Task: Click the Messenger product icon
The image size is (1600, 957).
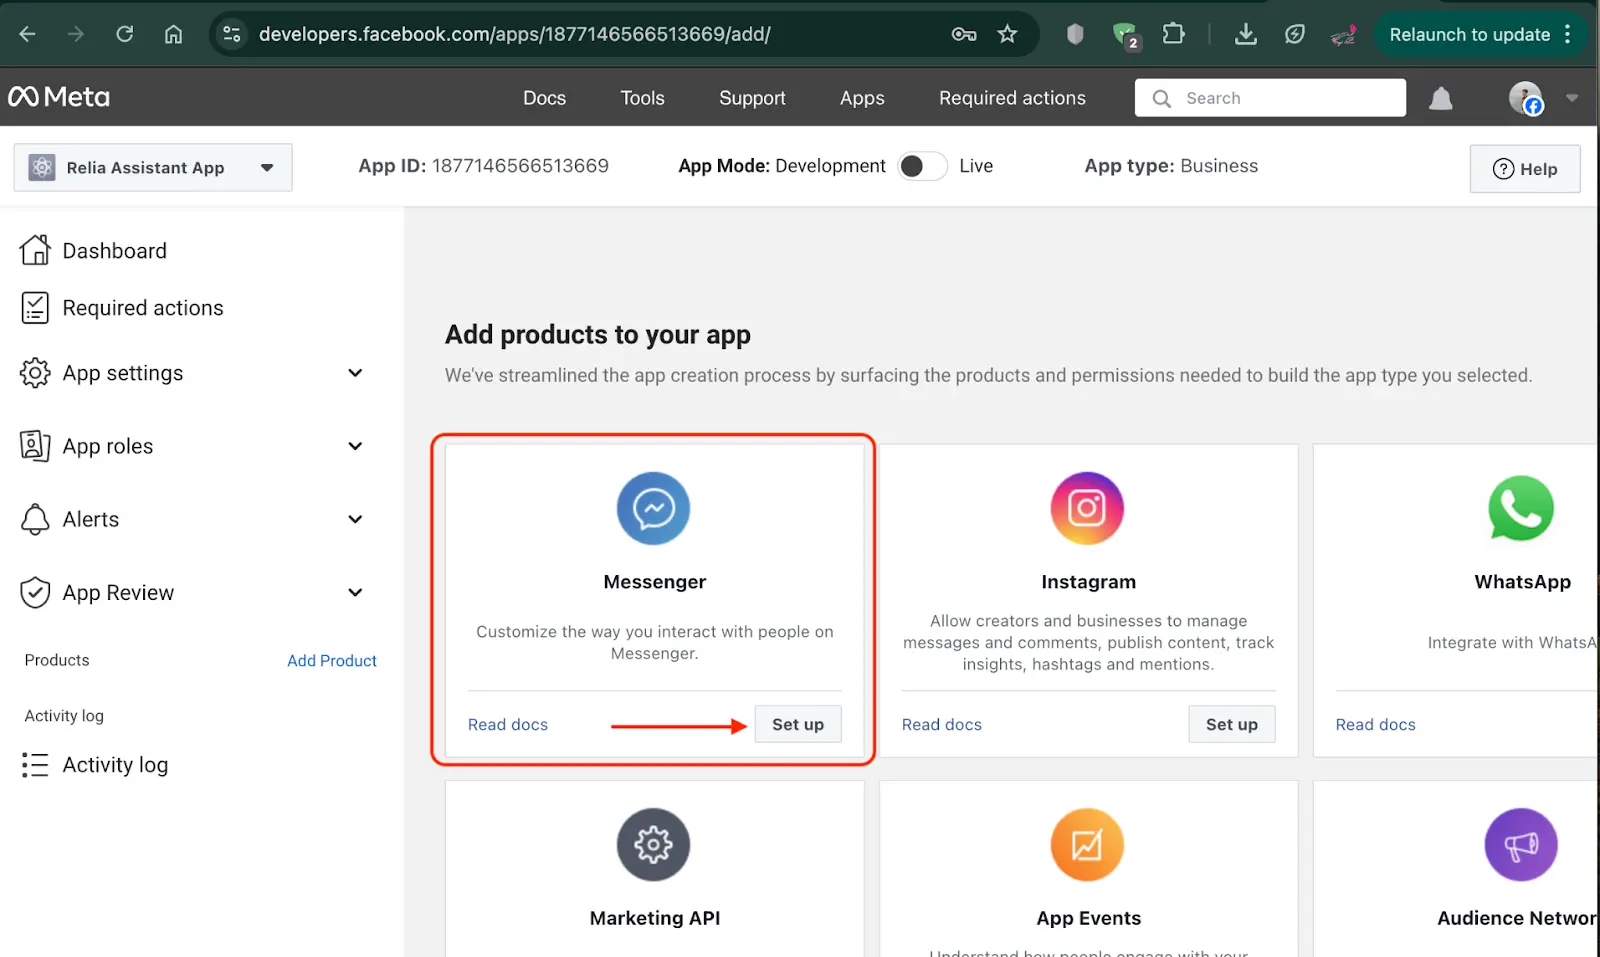Action: (x=654, y=508)
